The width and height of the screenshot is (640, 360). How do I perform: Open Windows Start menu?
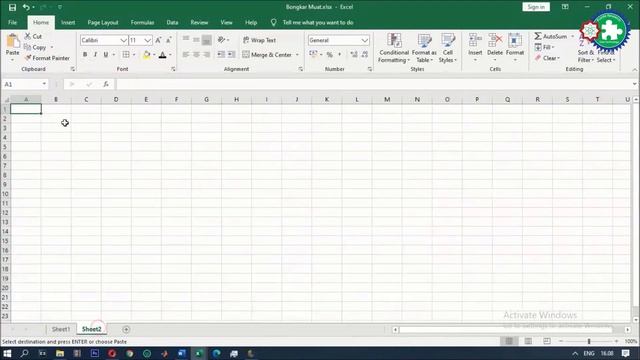coord(7,353)
